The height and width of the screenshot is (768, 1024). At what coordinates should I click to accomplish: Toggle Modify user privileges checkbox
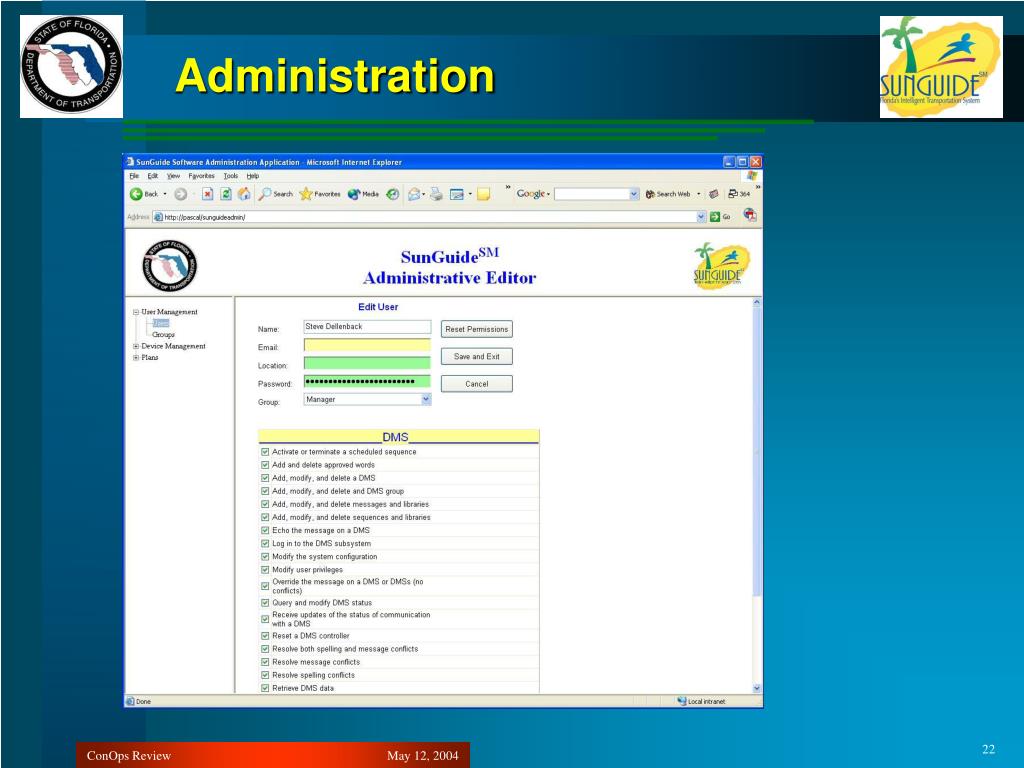tap(265, 569)
